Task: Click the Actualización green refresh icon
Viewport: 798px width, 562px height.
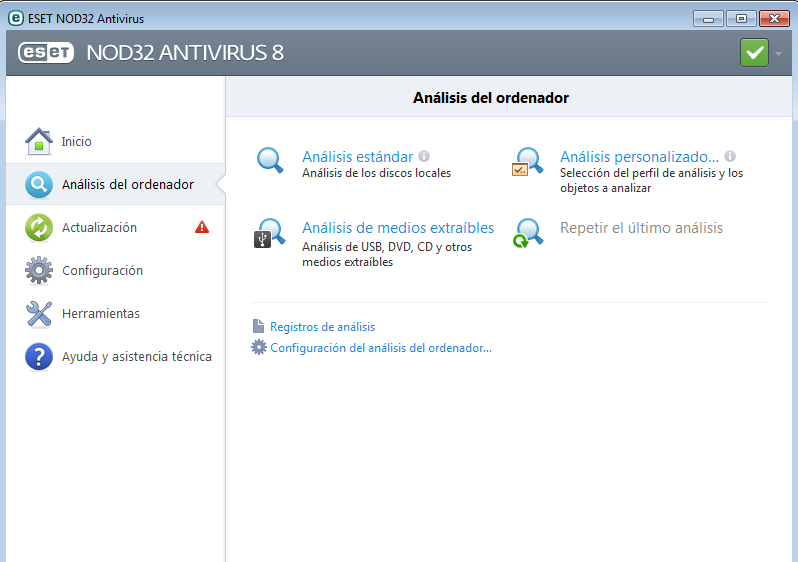Action: 38,228
